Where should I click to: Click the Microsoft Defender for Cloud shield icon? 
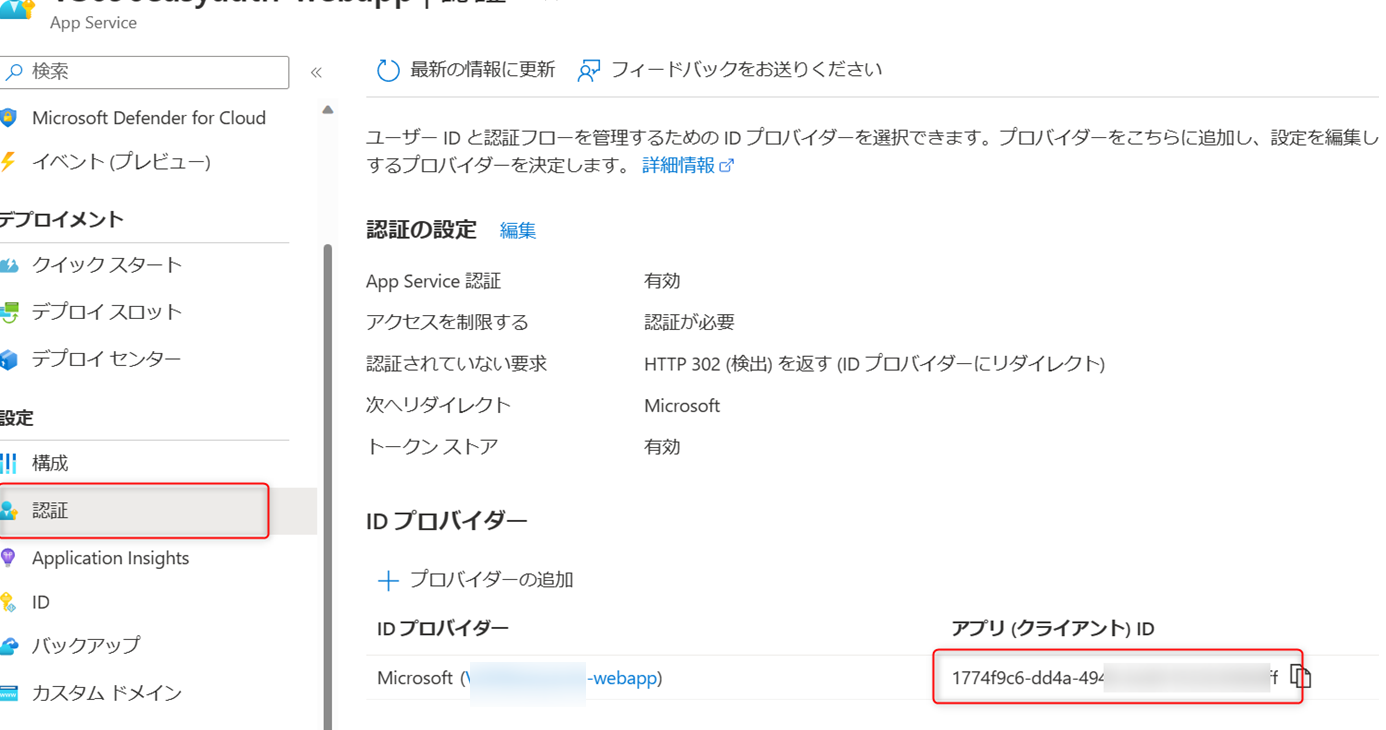click(9, 118)
